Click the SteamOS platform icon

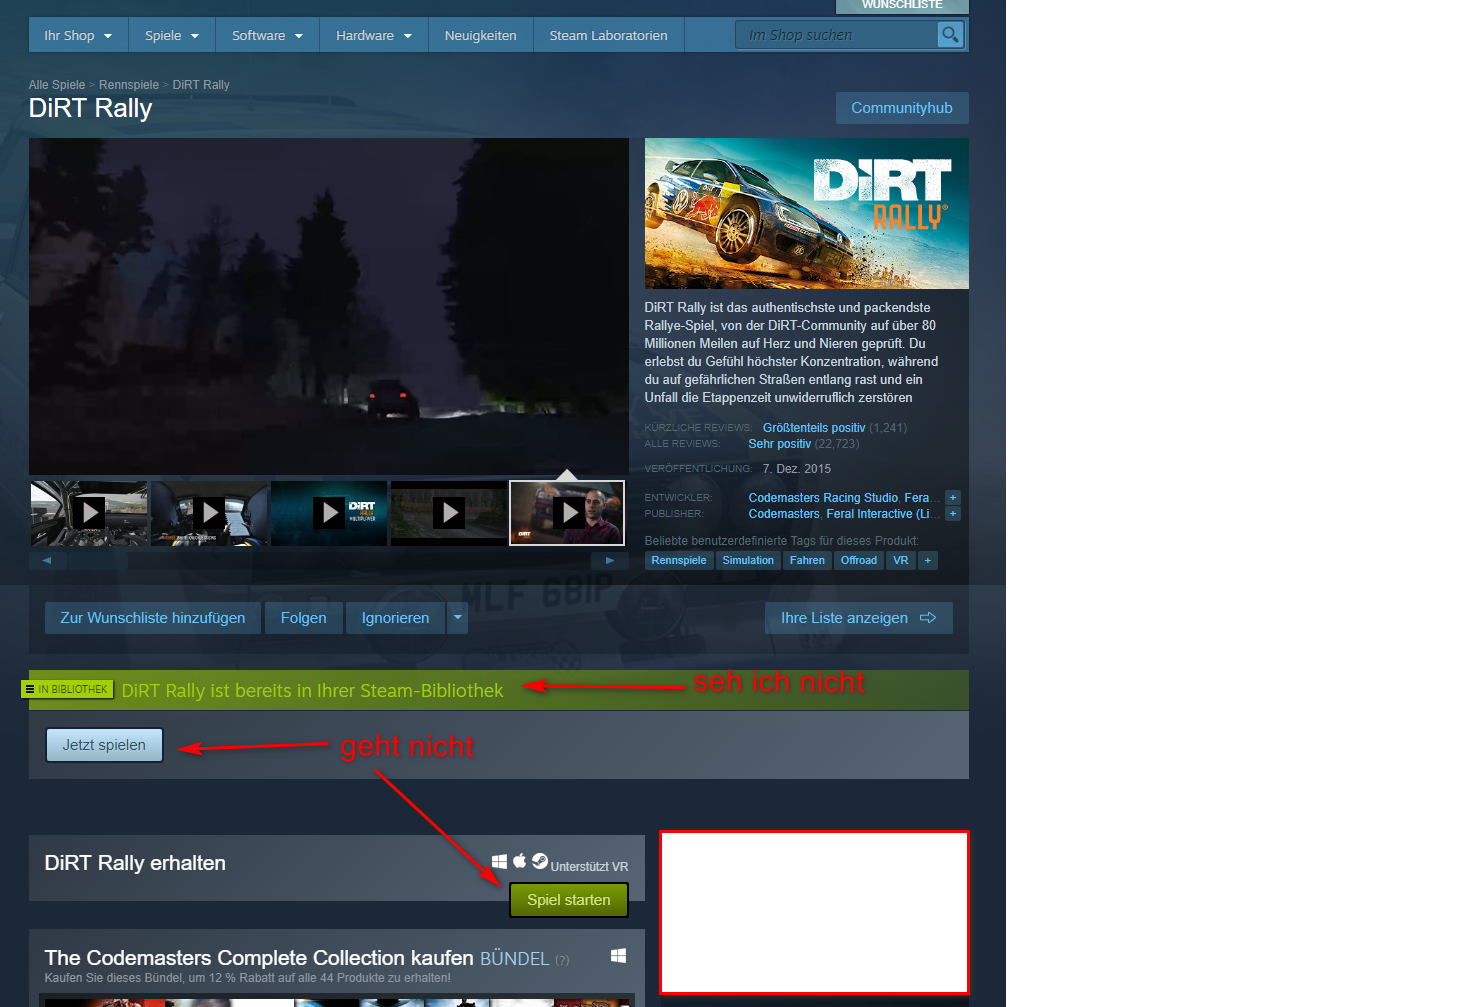[x=540, y=861]
